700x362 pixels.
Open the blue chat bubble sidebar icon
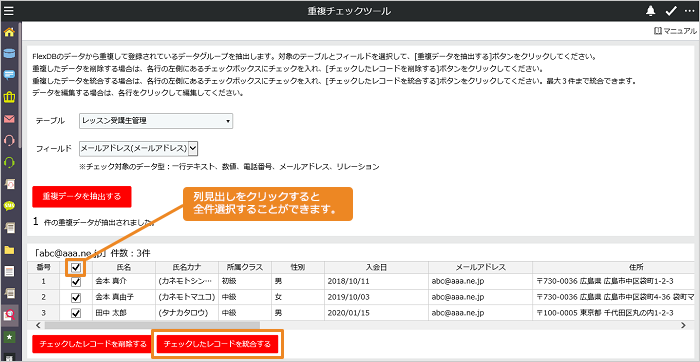click(x=9, y=75)
